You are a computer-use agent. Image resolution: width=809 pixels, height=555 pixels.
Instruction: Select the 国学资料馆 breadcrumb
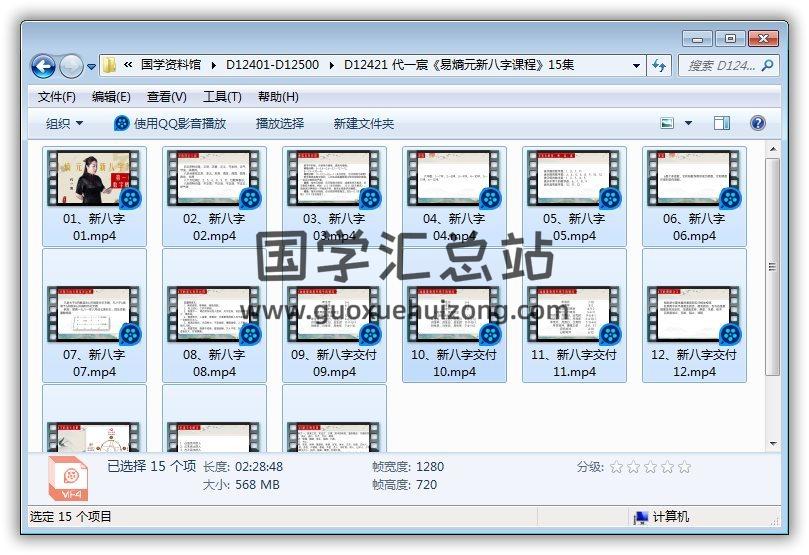[x=171, y=64]
